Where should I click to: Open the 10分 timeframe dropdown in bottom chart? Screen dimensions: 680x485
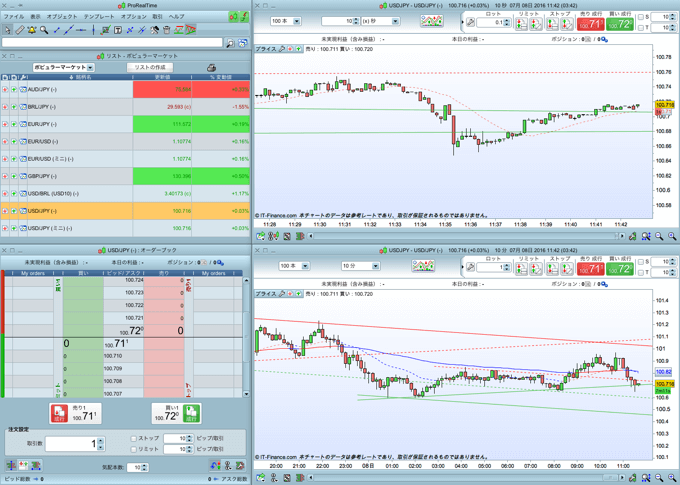point(360,266)
